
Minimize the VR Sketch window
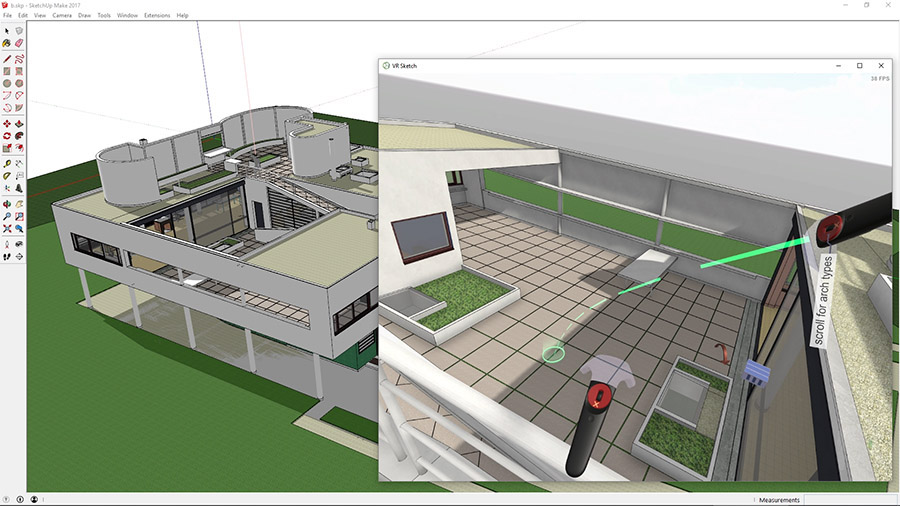pyautogui.click(x=839, y=66)
